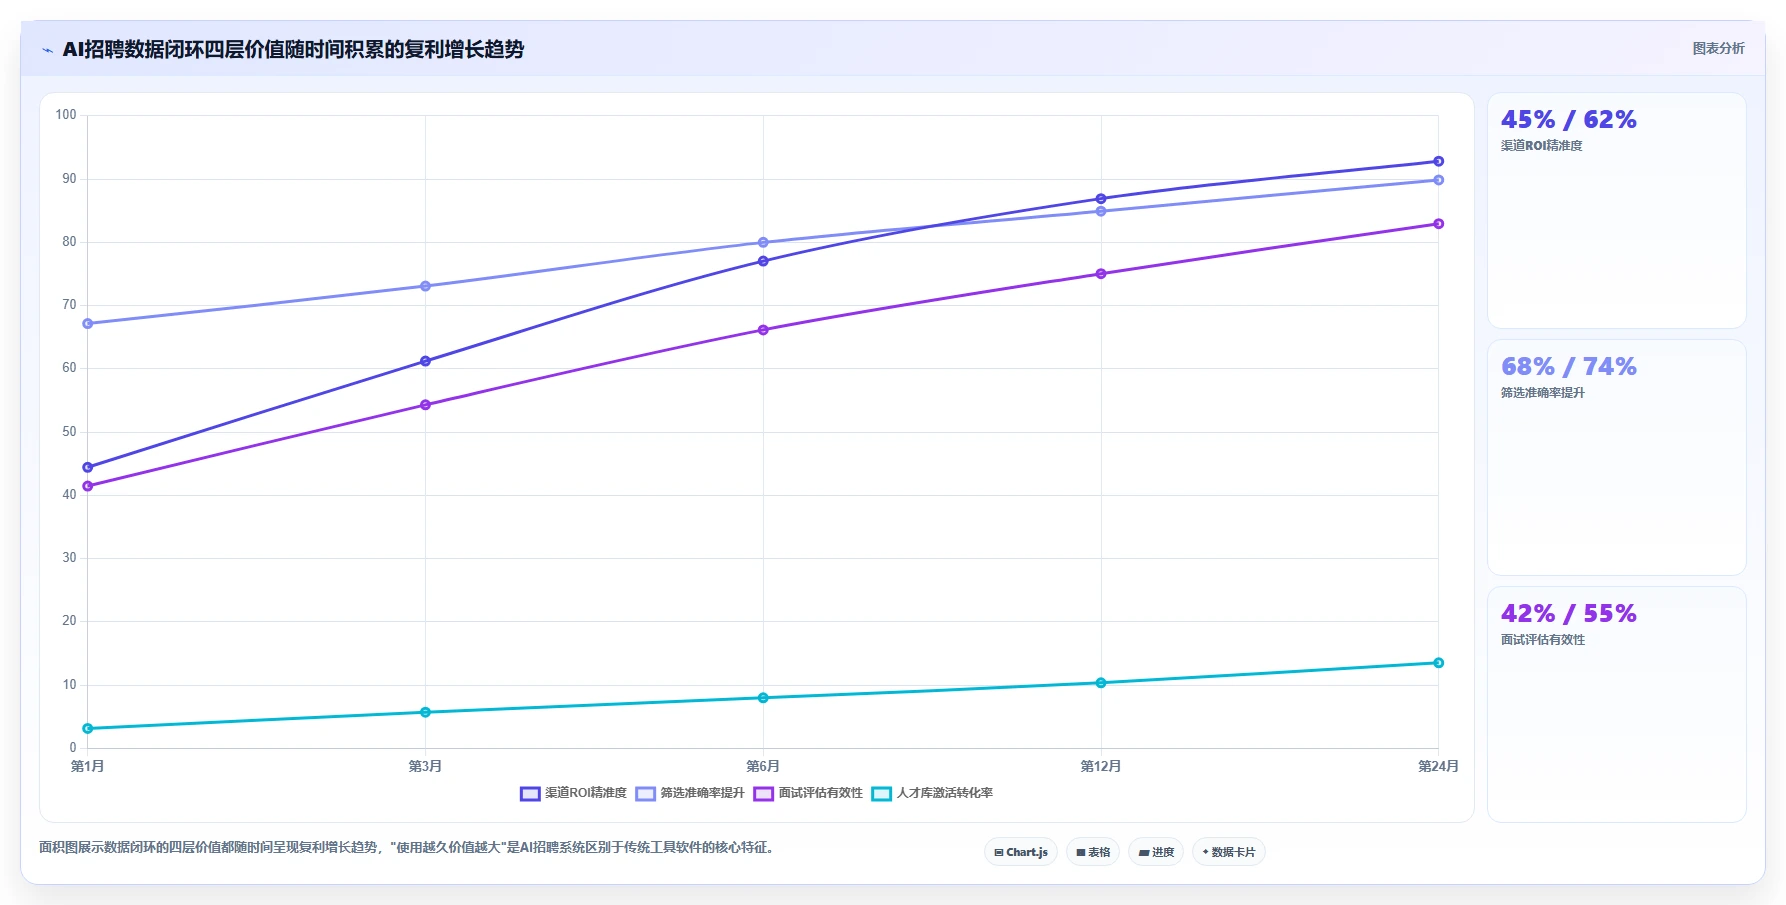The height and width of the screenshot is (905, 1786).
Task: Click the 人才库激活转化率 legend color box
Action: 881,794
